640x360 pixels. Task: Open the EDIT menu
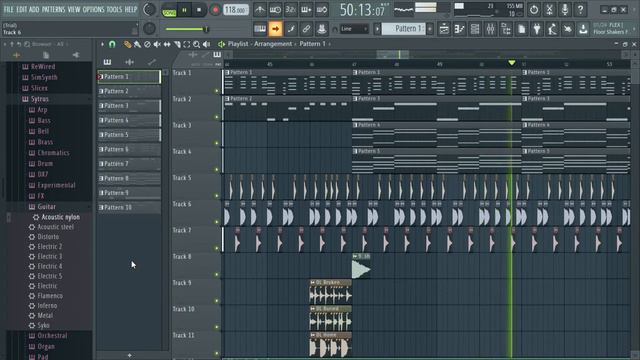[x=22, y=9]
